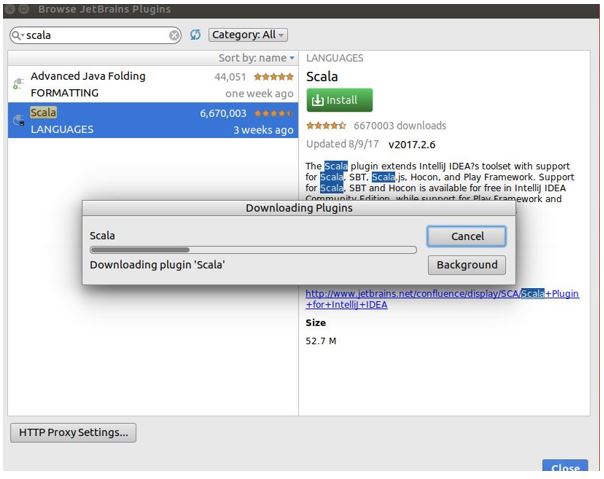The height and width of the screenshot is (479, 604).
Task: Select the Advanced Java Folding plugin row
Action: click(153, 84)
